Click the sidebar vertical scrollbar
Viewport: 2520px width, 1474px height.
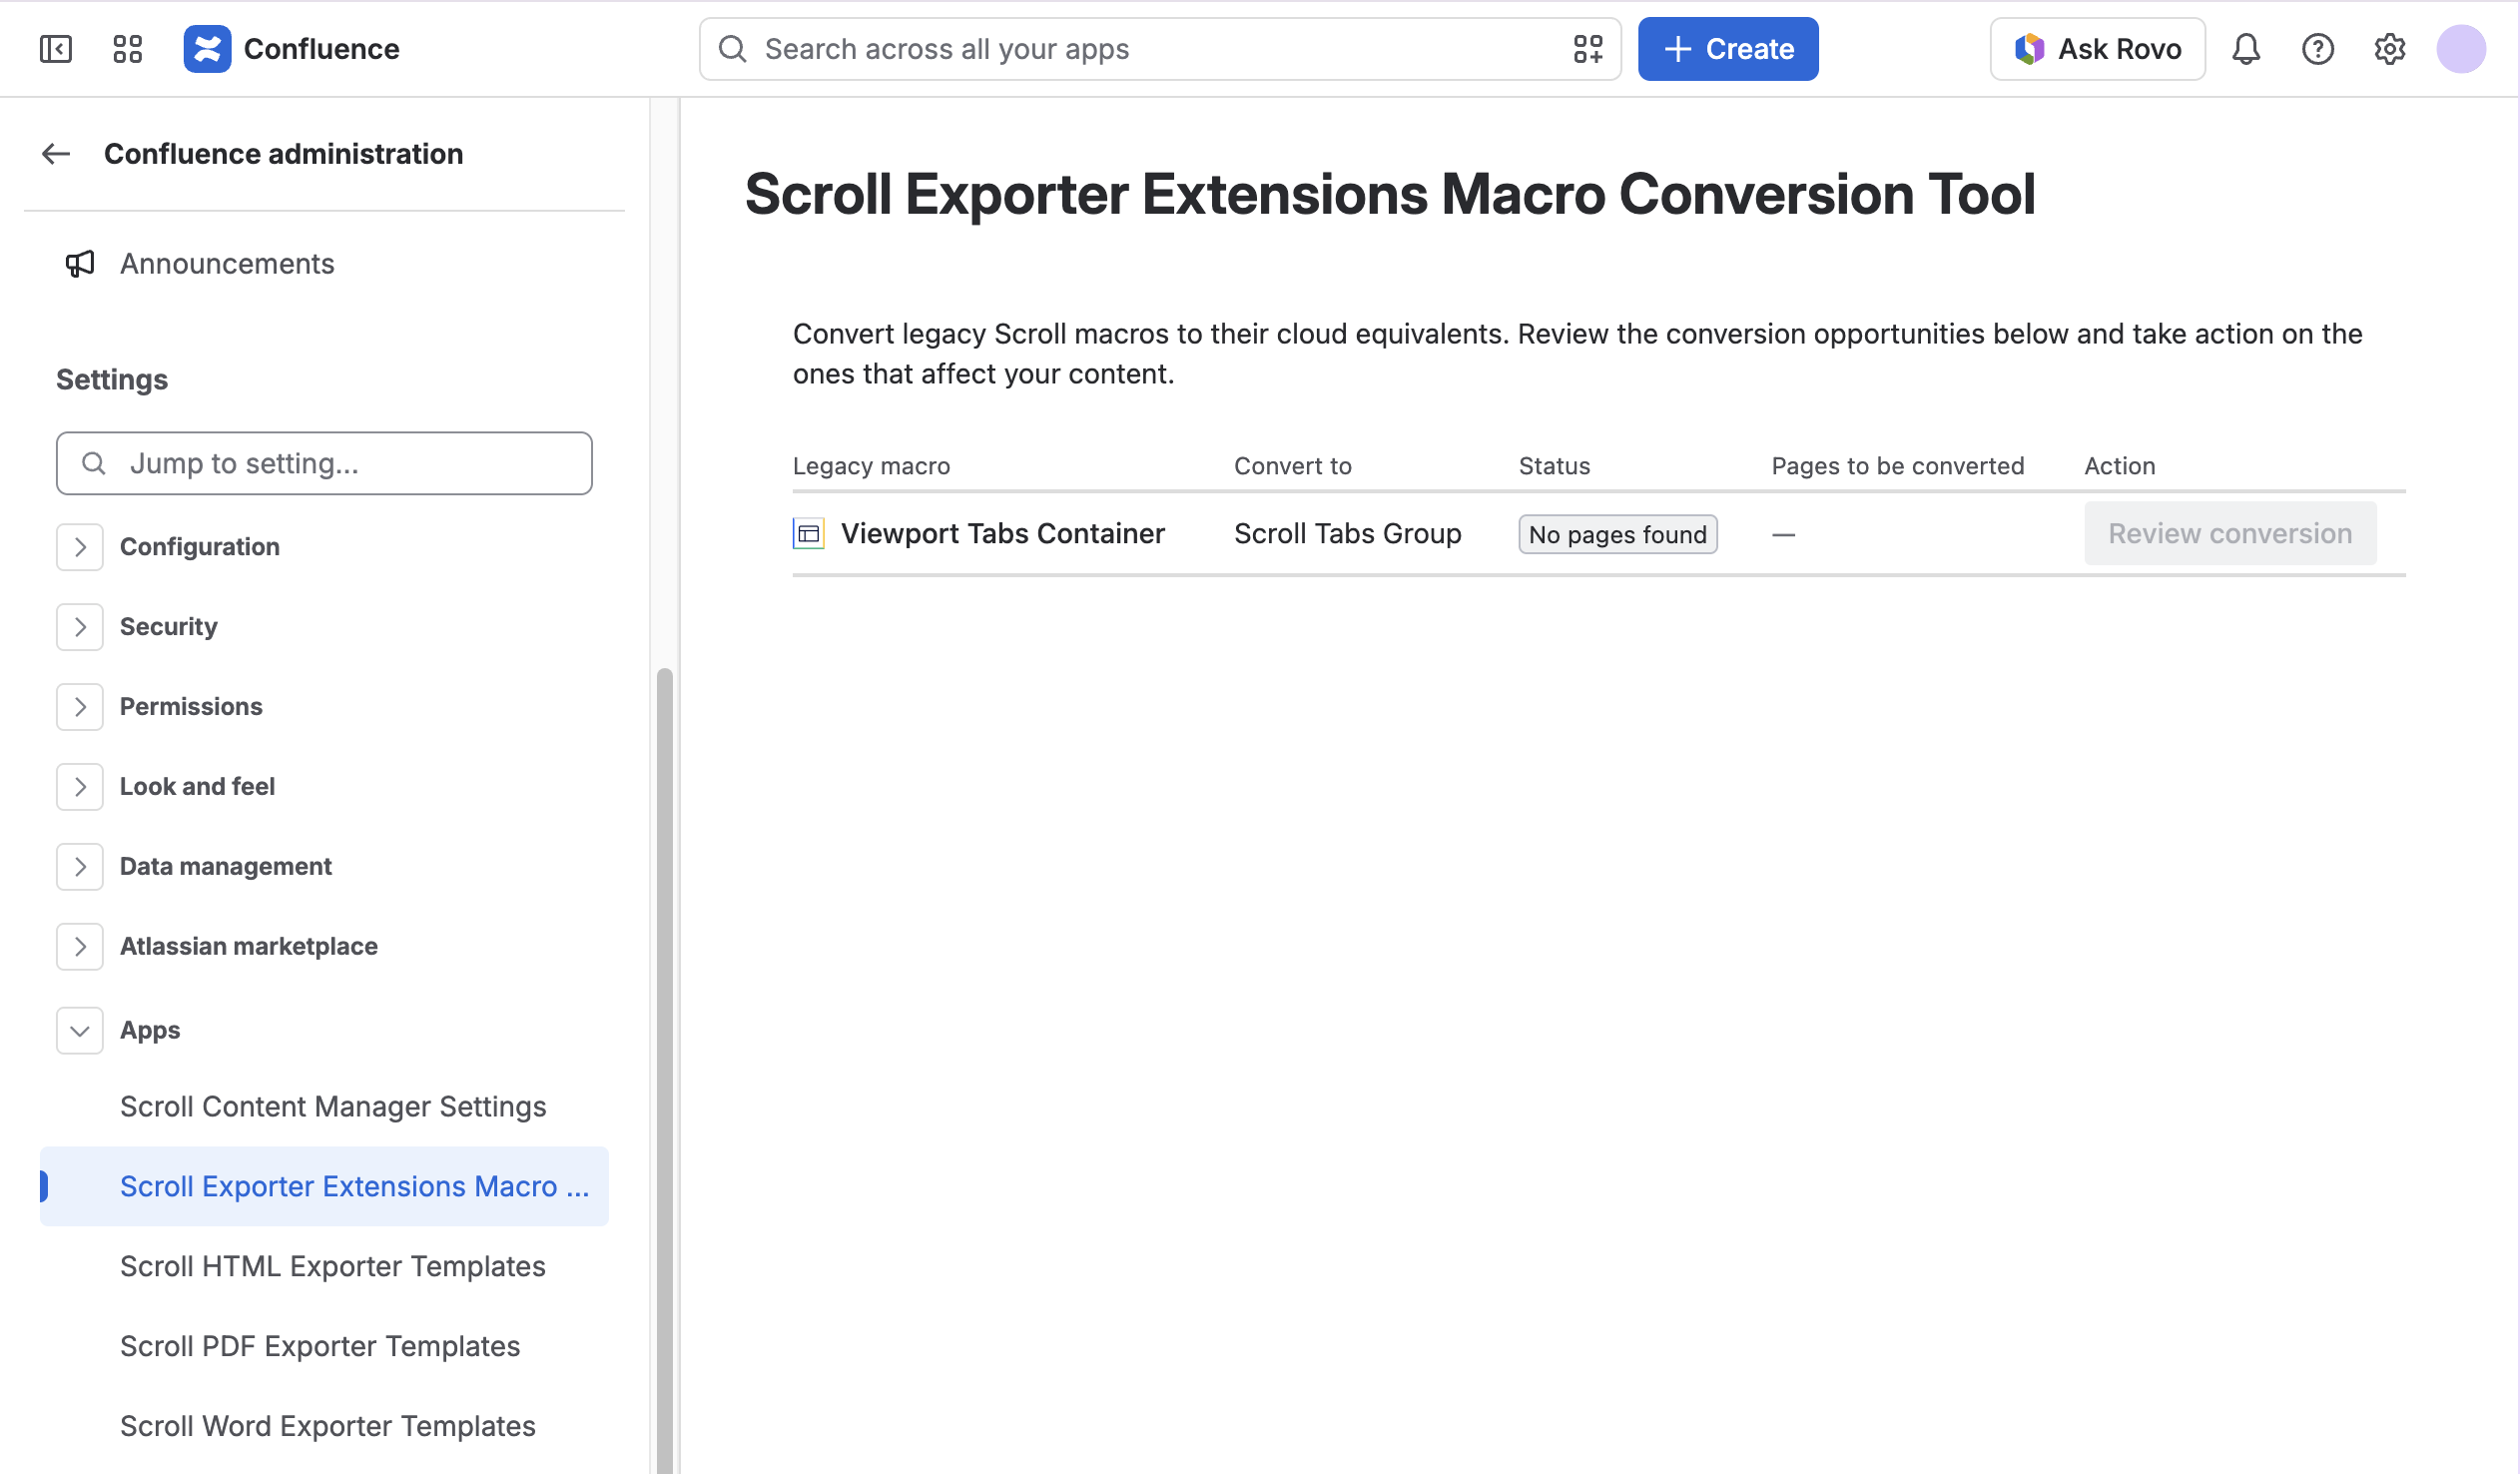coord(664,1070)
